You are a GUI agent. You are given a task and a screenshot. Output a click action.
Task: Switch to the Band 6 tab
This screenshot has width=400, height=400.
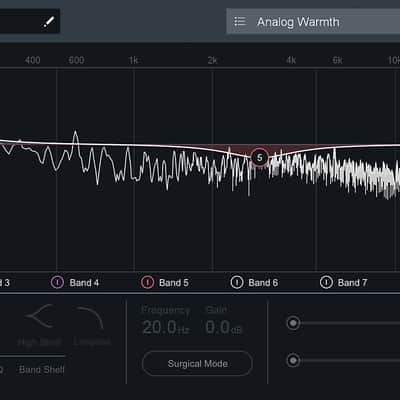point(263,283)
